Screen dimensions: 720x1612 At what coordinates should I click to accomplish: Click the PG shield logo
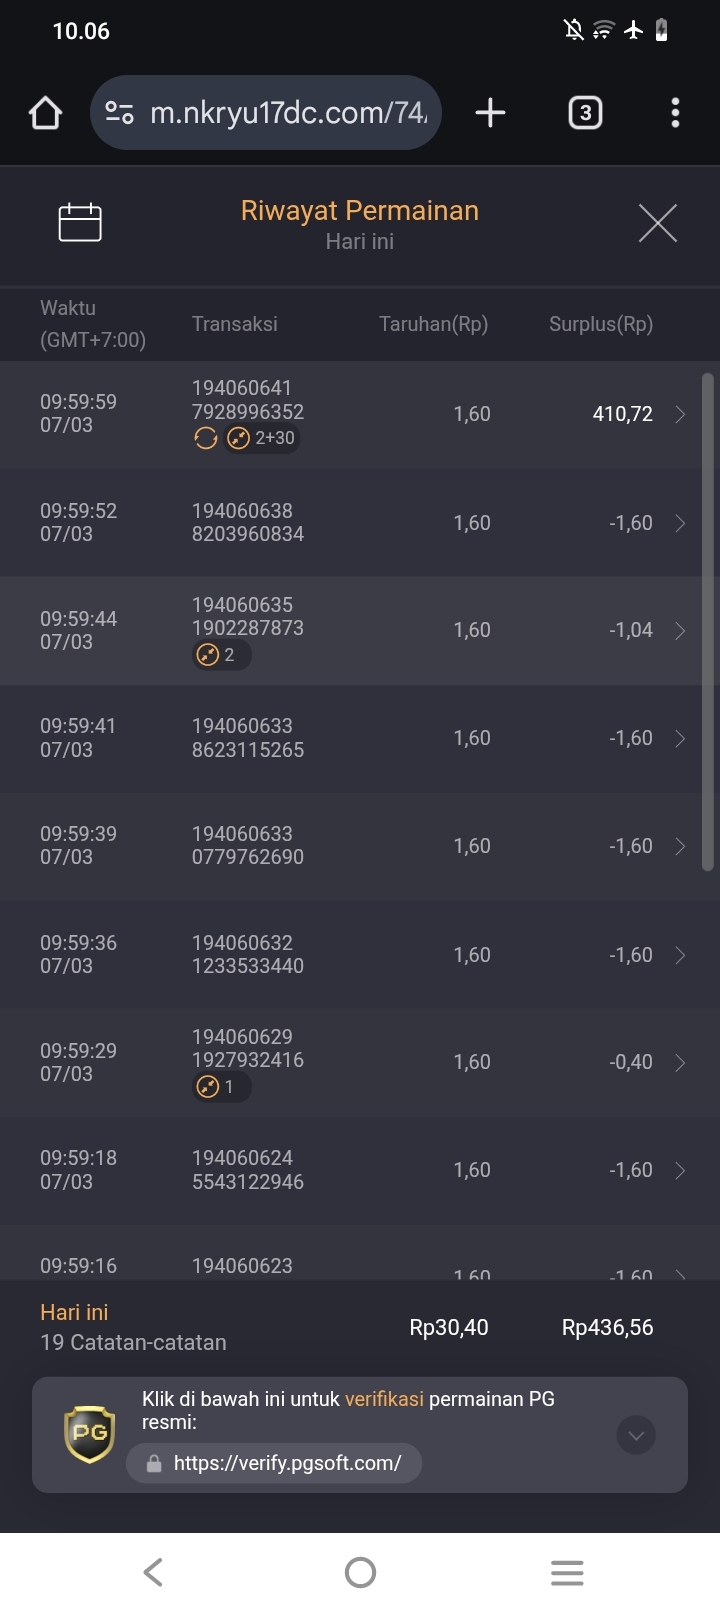point(89,1434)
